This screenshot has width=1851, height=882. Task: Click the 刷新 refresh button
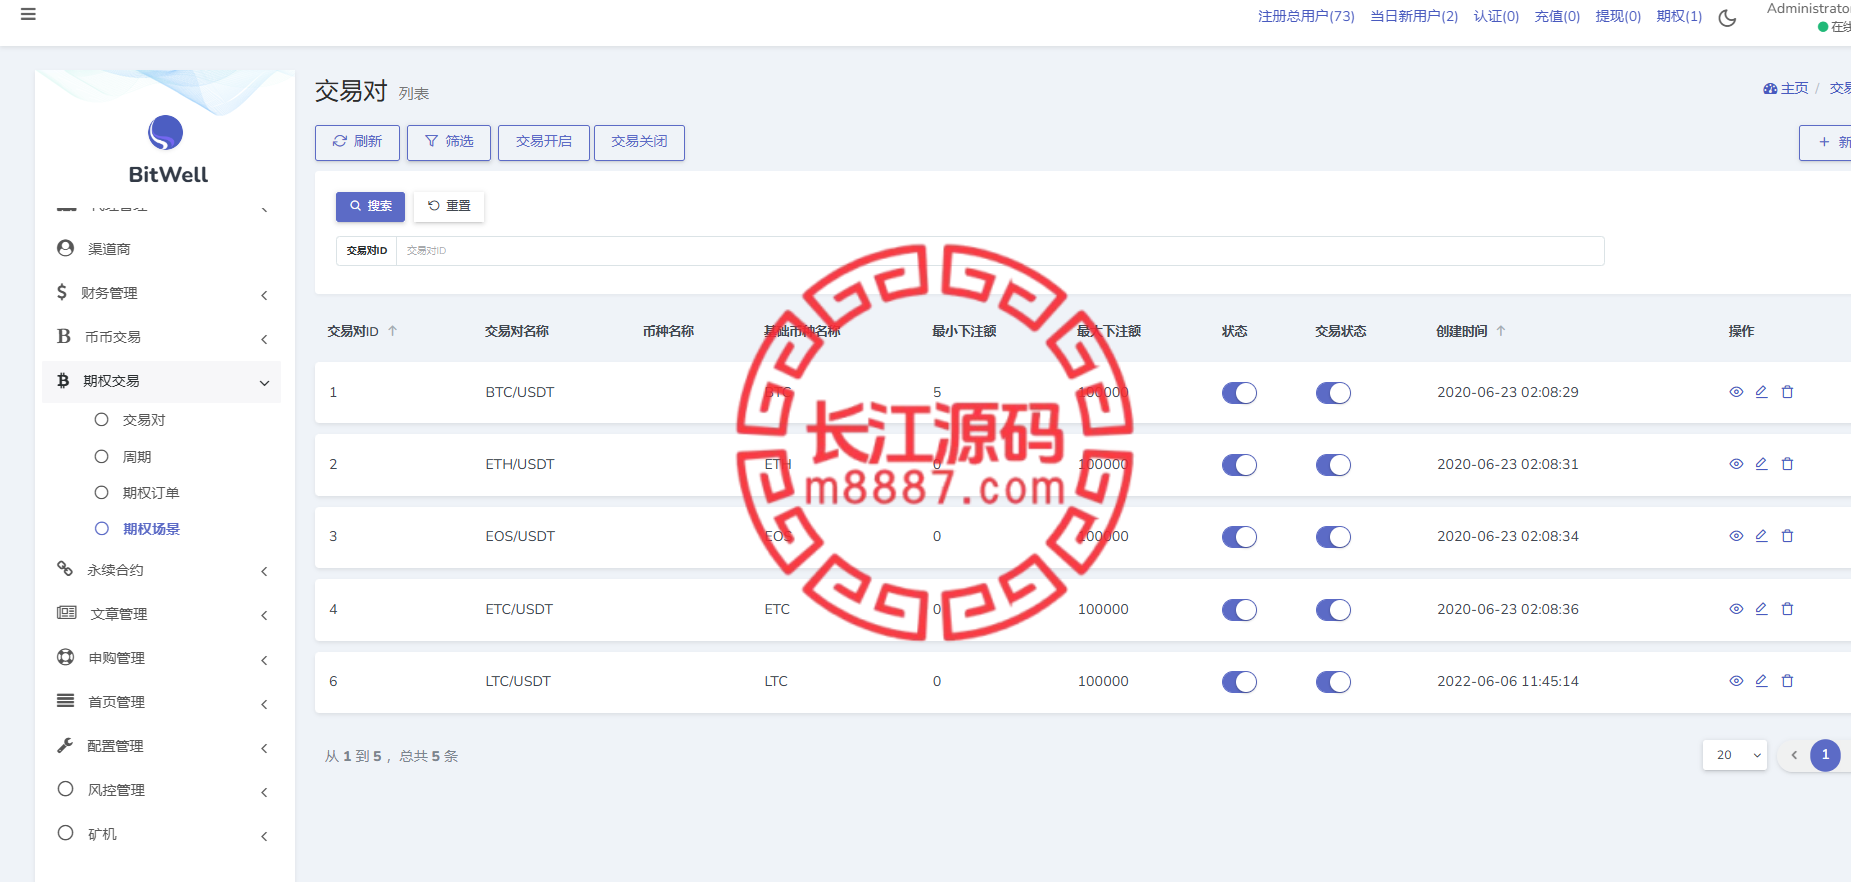(357, 142)
